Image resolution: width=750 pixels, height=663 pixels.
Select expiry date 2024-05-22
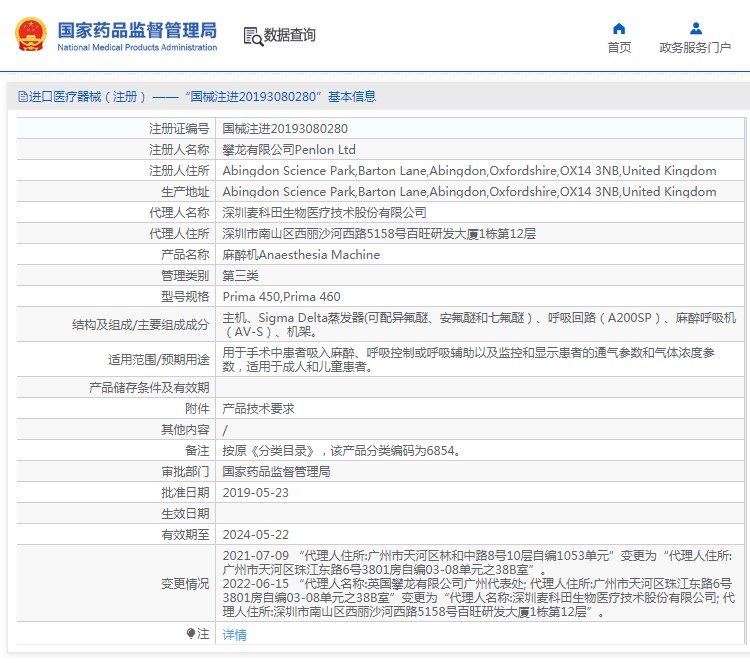pyautogui.click(x=255, y=535)
